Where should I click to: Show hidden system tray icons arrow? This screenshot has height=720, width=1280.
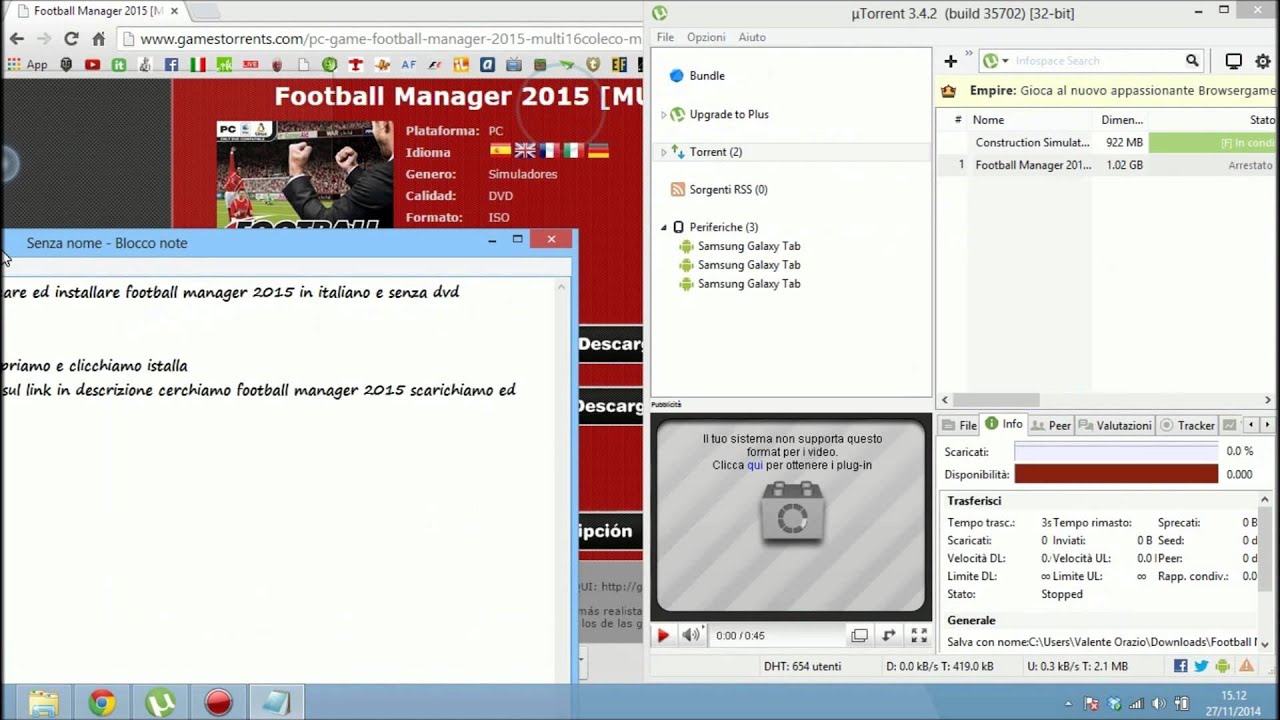1068,704
